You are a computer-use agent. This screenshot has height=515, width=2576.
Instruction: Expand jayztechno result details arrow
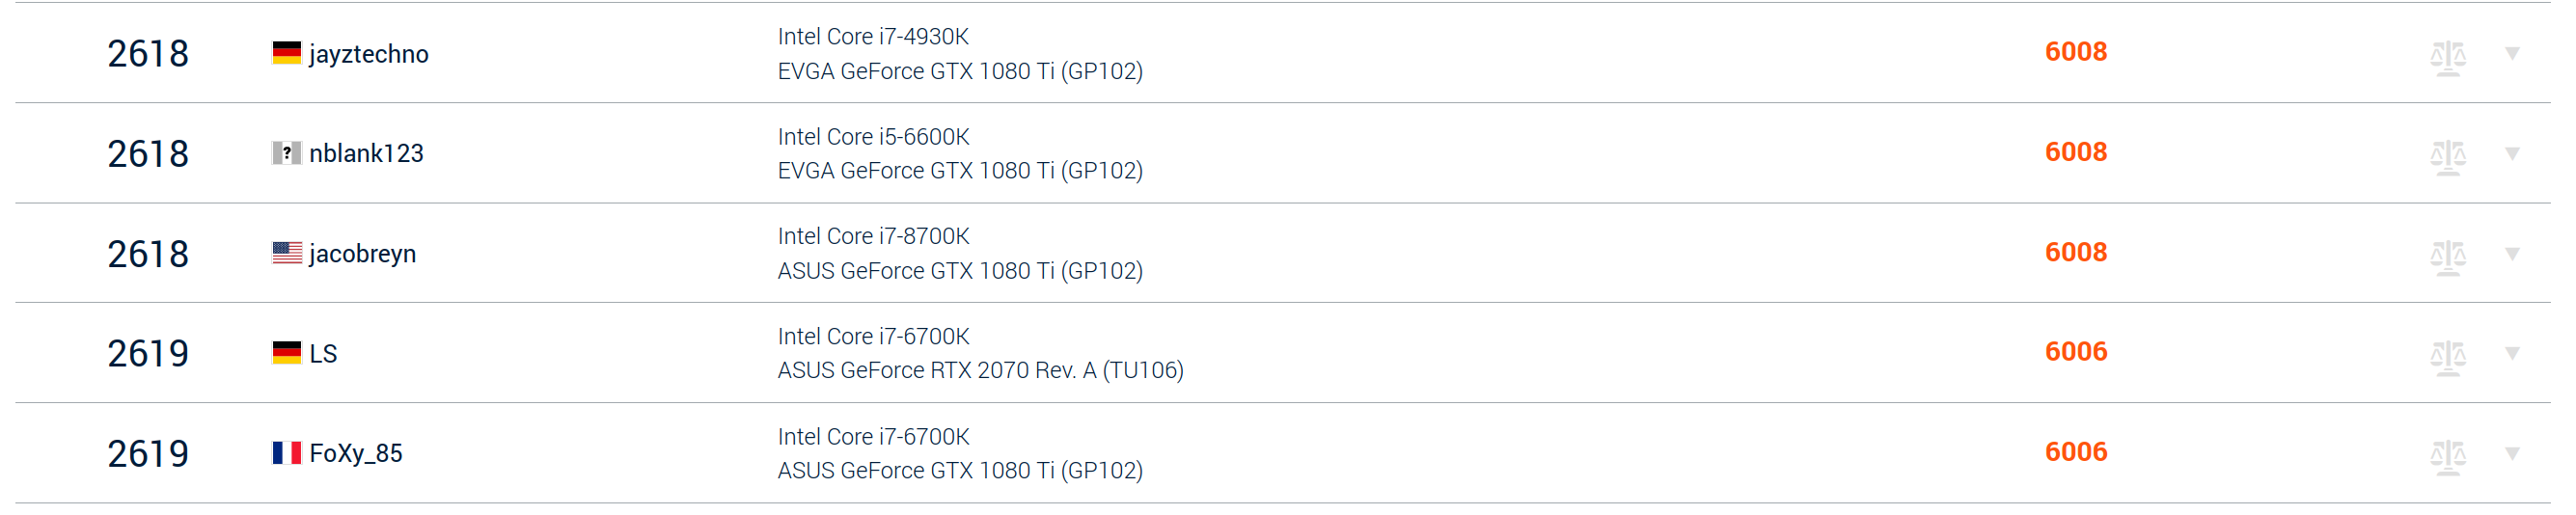2511,53
